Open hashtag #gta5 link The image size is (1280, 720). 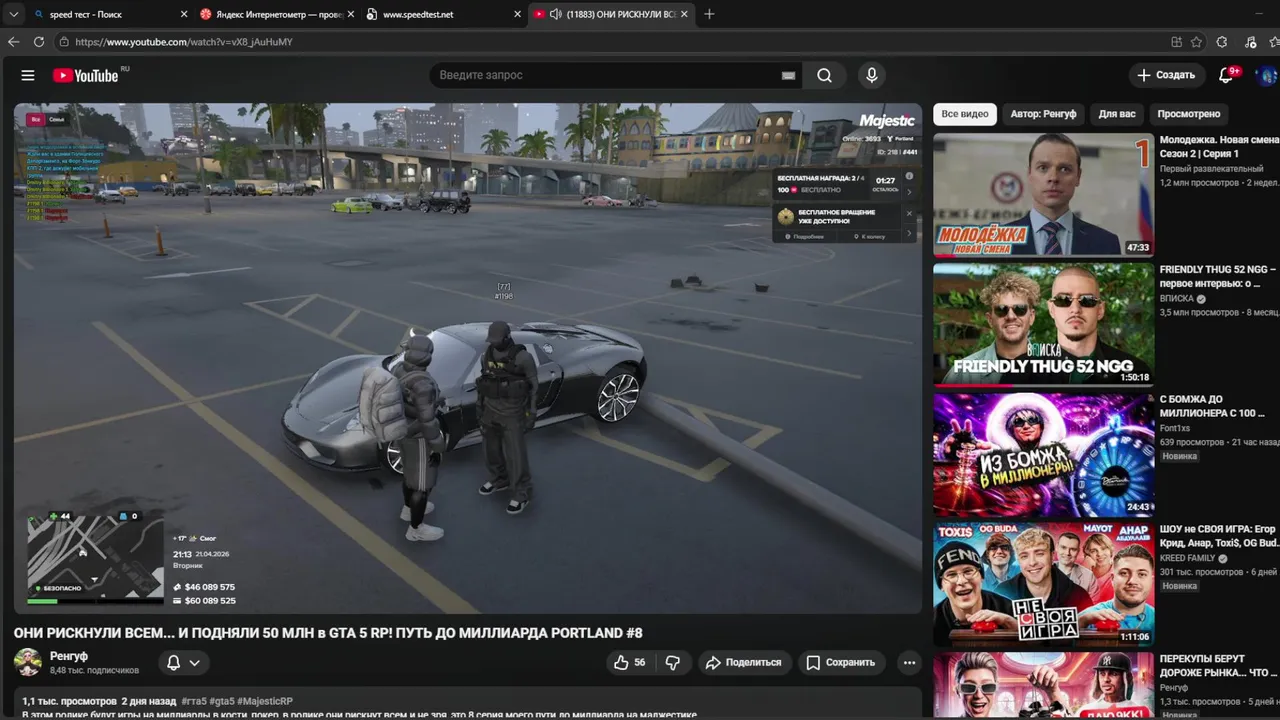222,701
